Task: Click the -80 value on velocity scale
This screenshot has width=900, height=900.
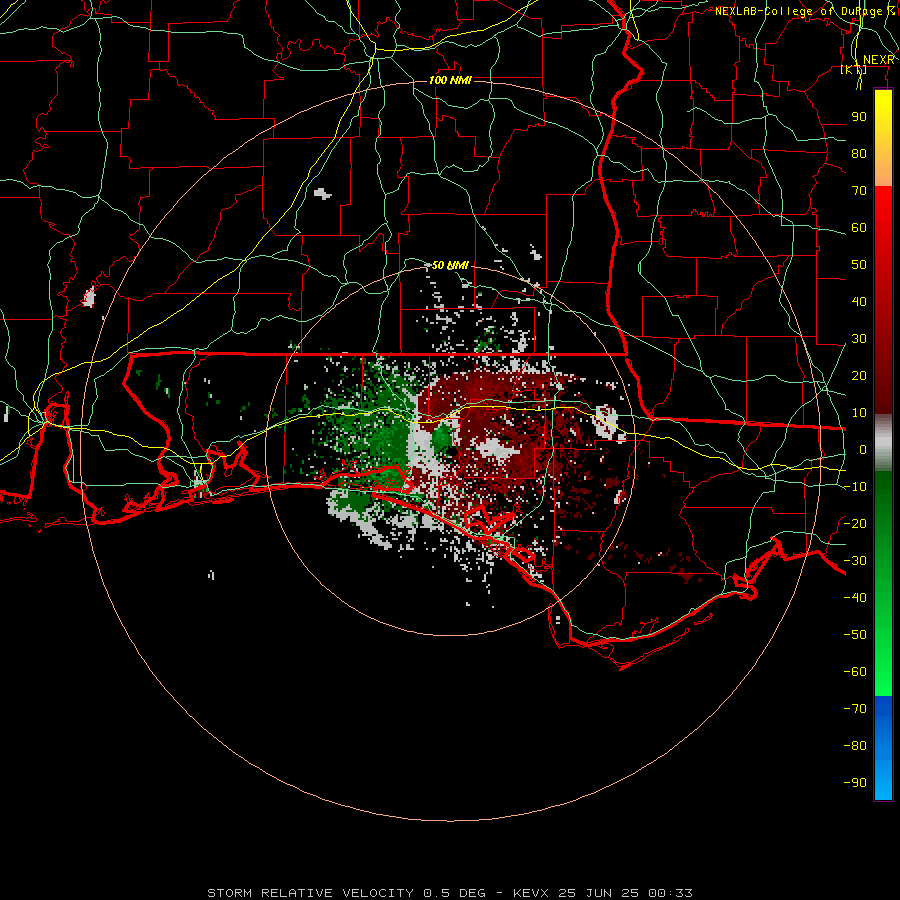Action: point(855,746)
